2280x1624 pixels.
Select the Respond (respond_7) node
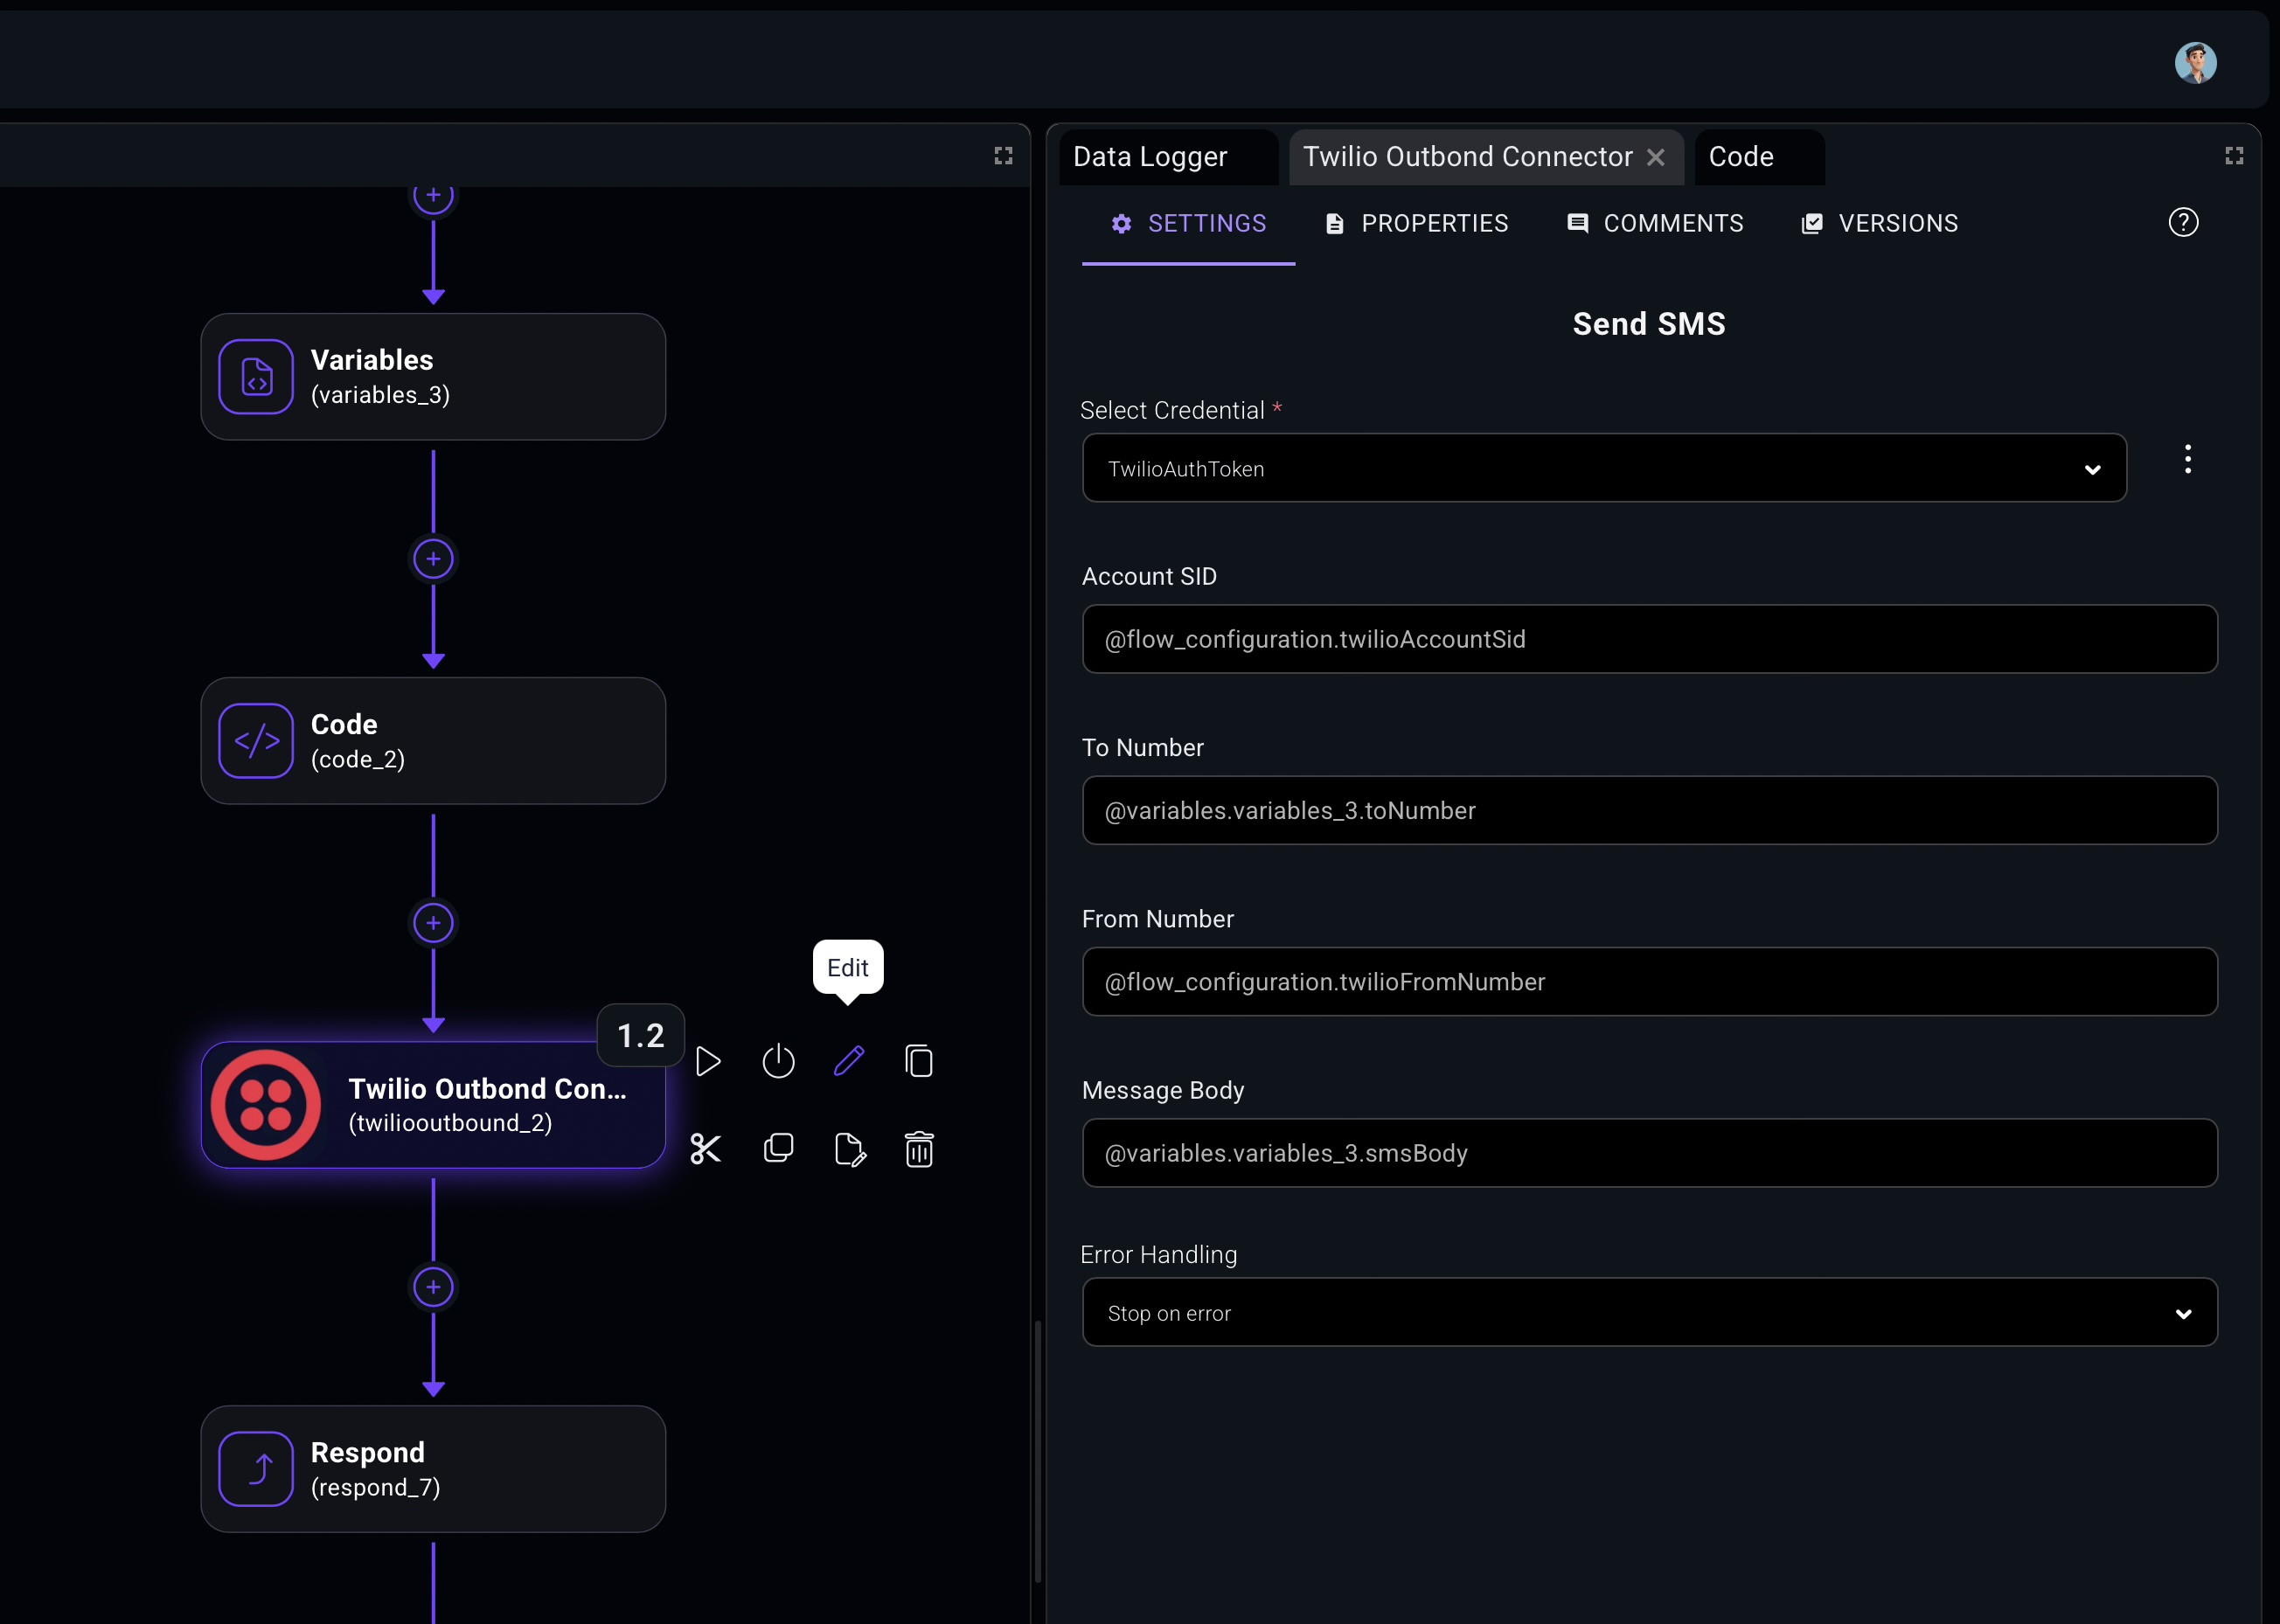(x=433, y=1469)
